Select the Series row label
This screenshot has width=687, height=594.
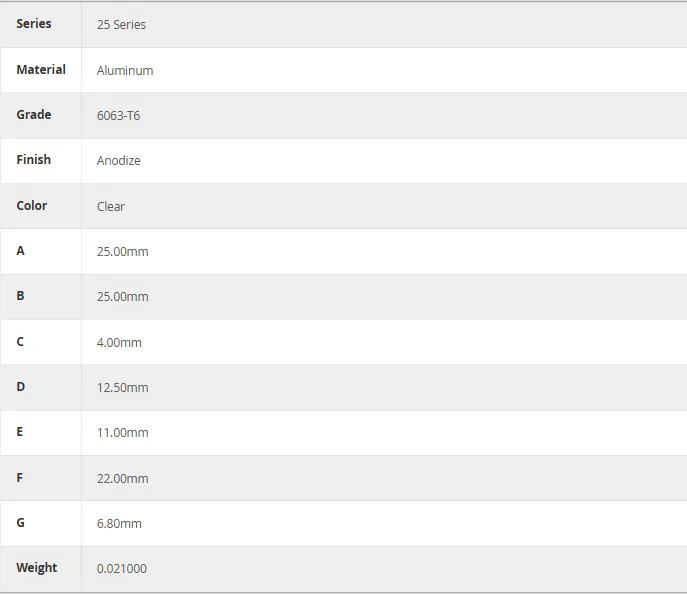pos(34,24)
